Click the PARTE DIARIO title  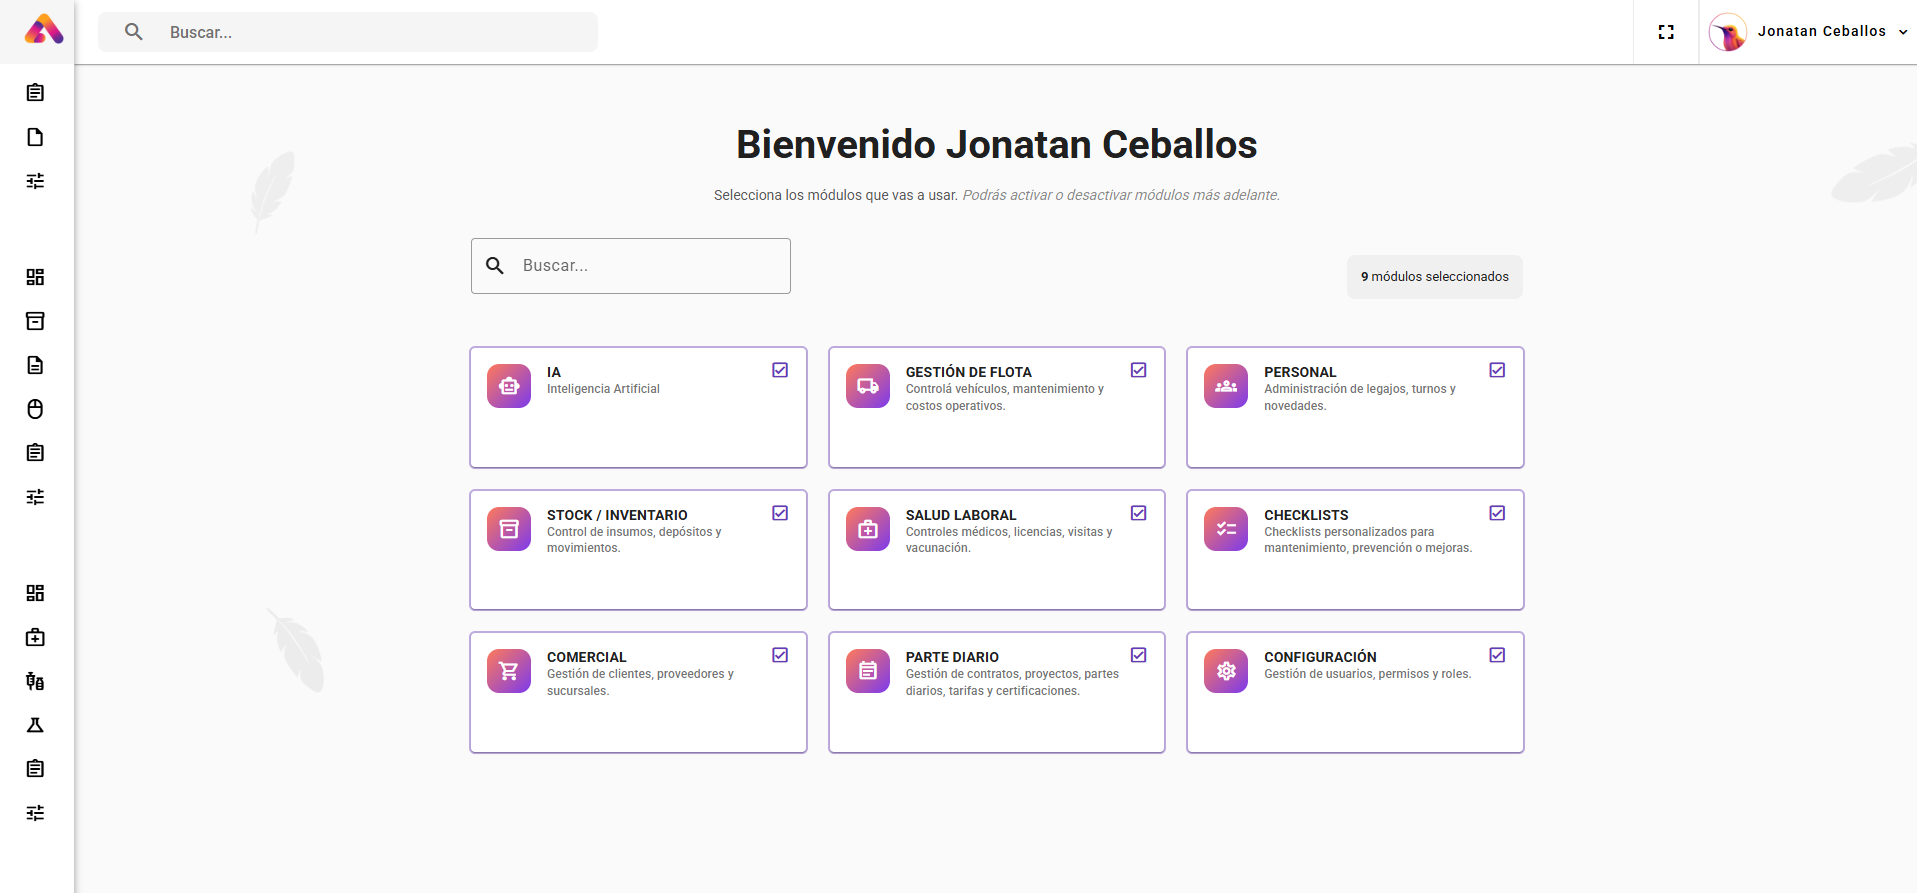tap(952, 657)
